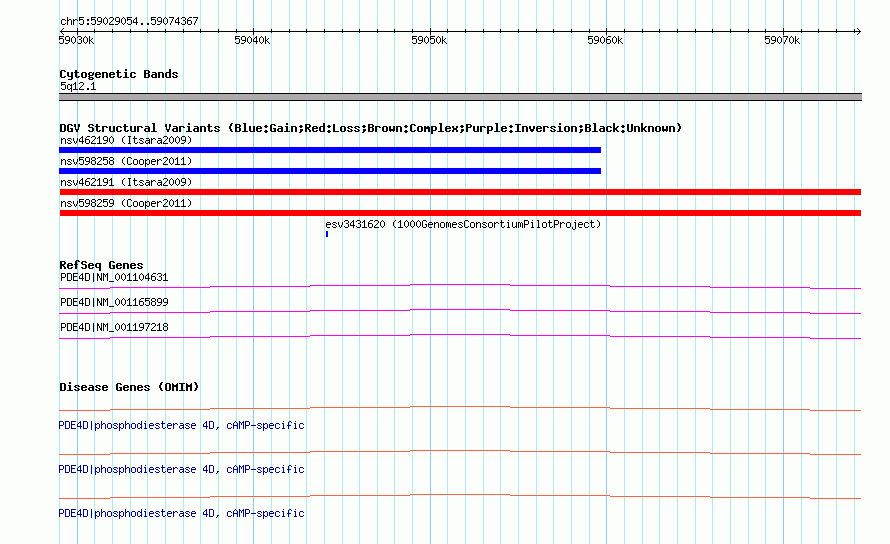The height and width of the screenshot is (544, 890).
Task: Click the blue nsv462190 gain variant bar
Action: tap(330, 150)
